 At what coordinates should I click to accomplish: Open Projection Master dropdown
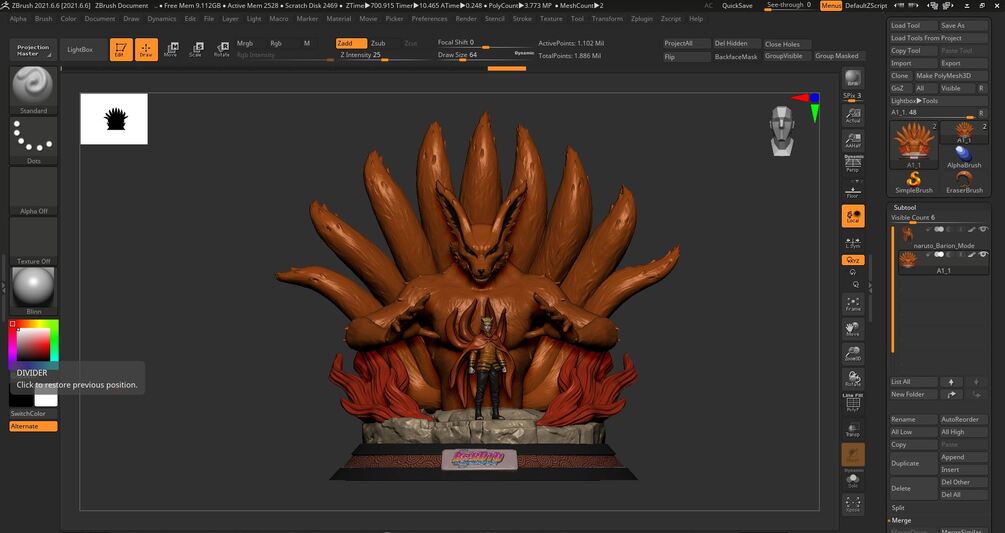pyautogui.click(x=33, y=50)
